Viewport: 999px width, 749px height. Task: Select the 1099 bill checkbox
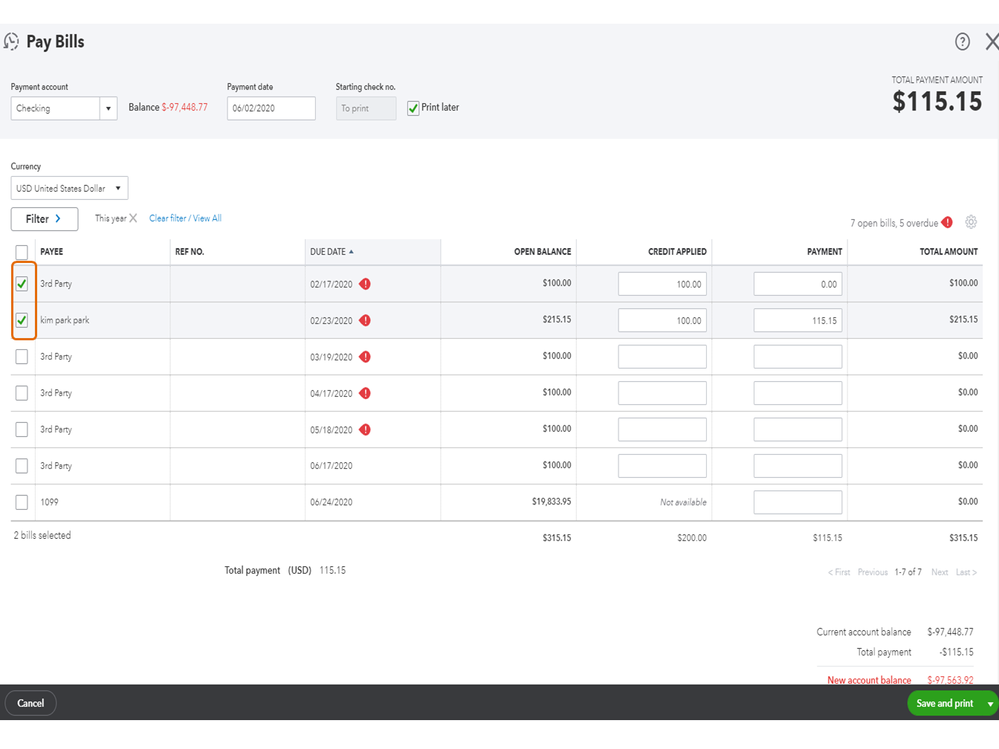point(22,502)
